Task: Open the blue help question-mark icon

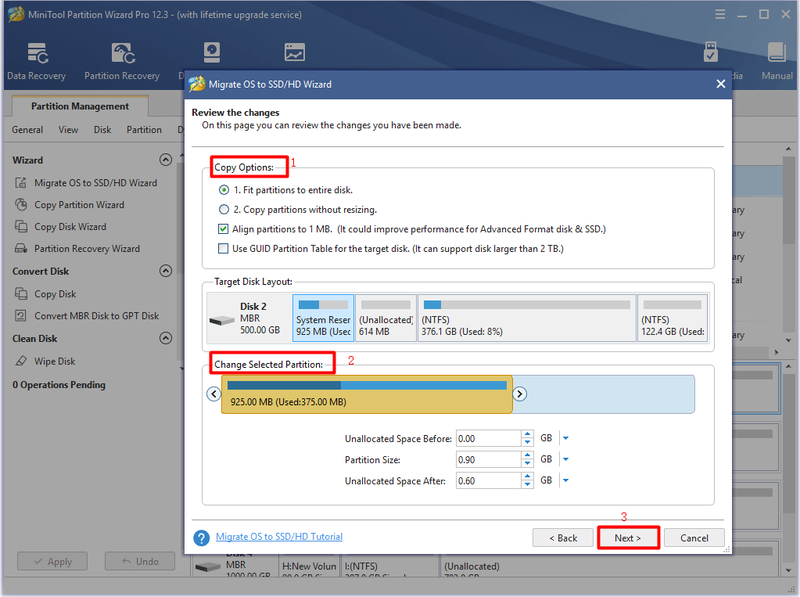Action: pos(202,538)
